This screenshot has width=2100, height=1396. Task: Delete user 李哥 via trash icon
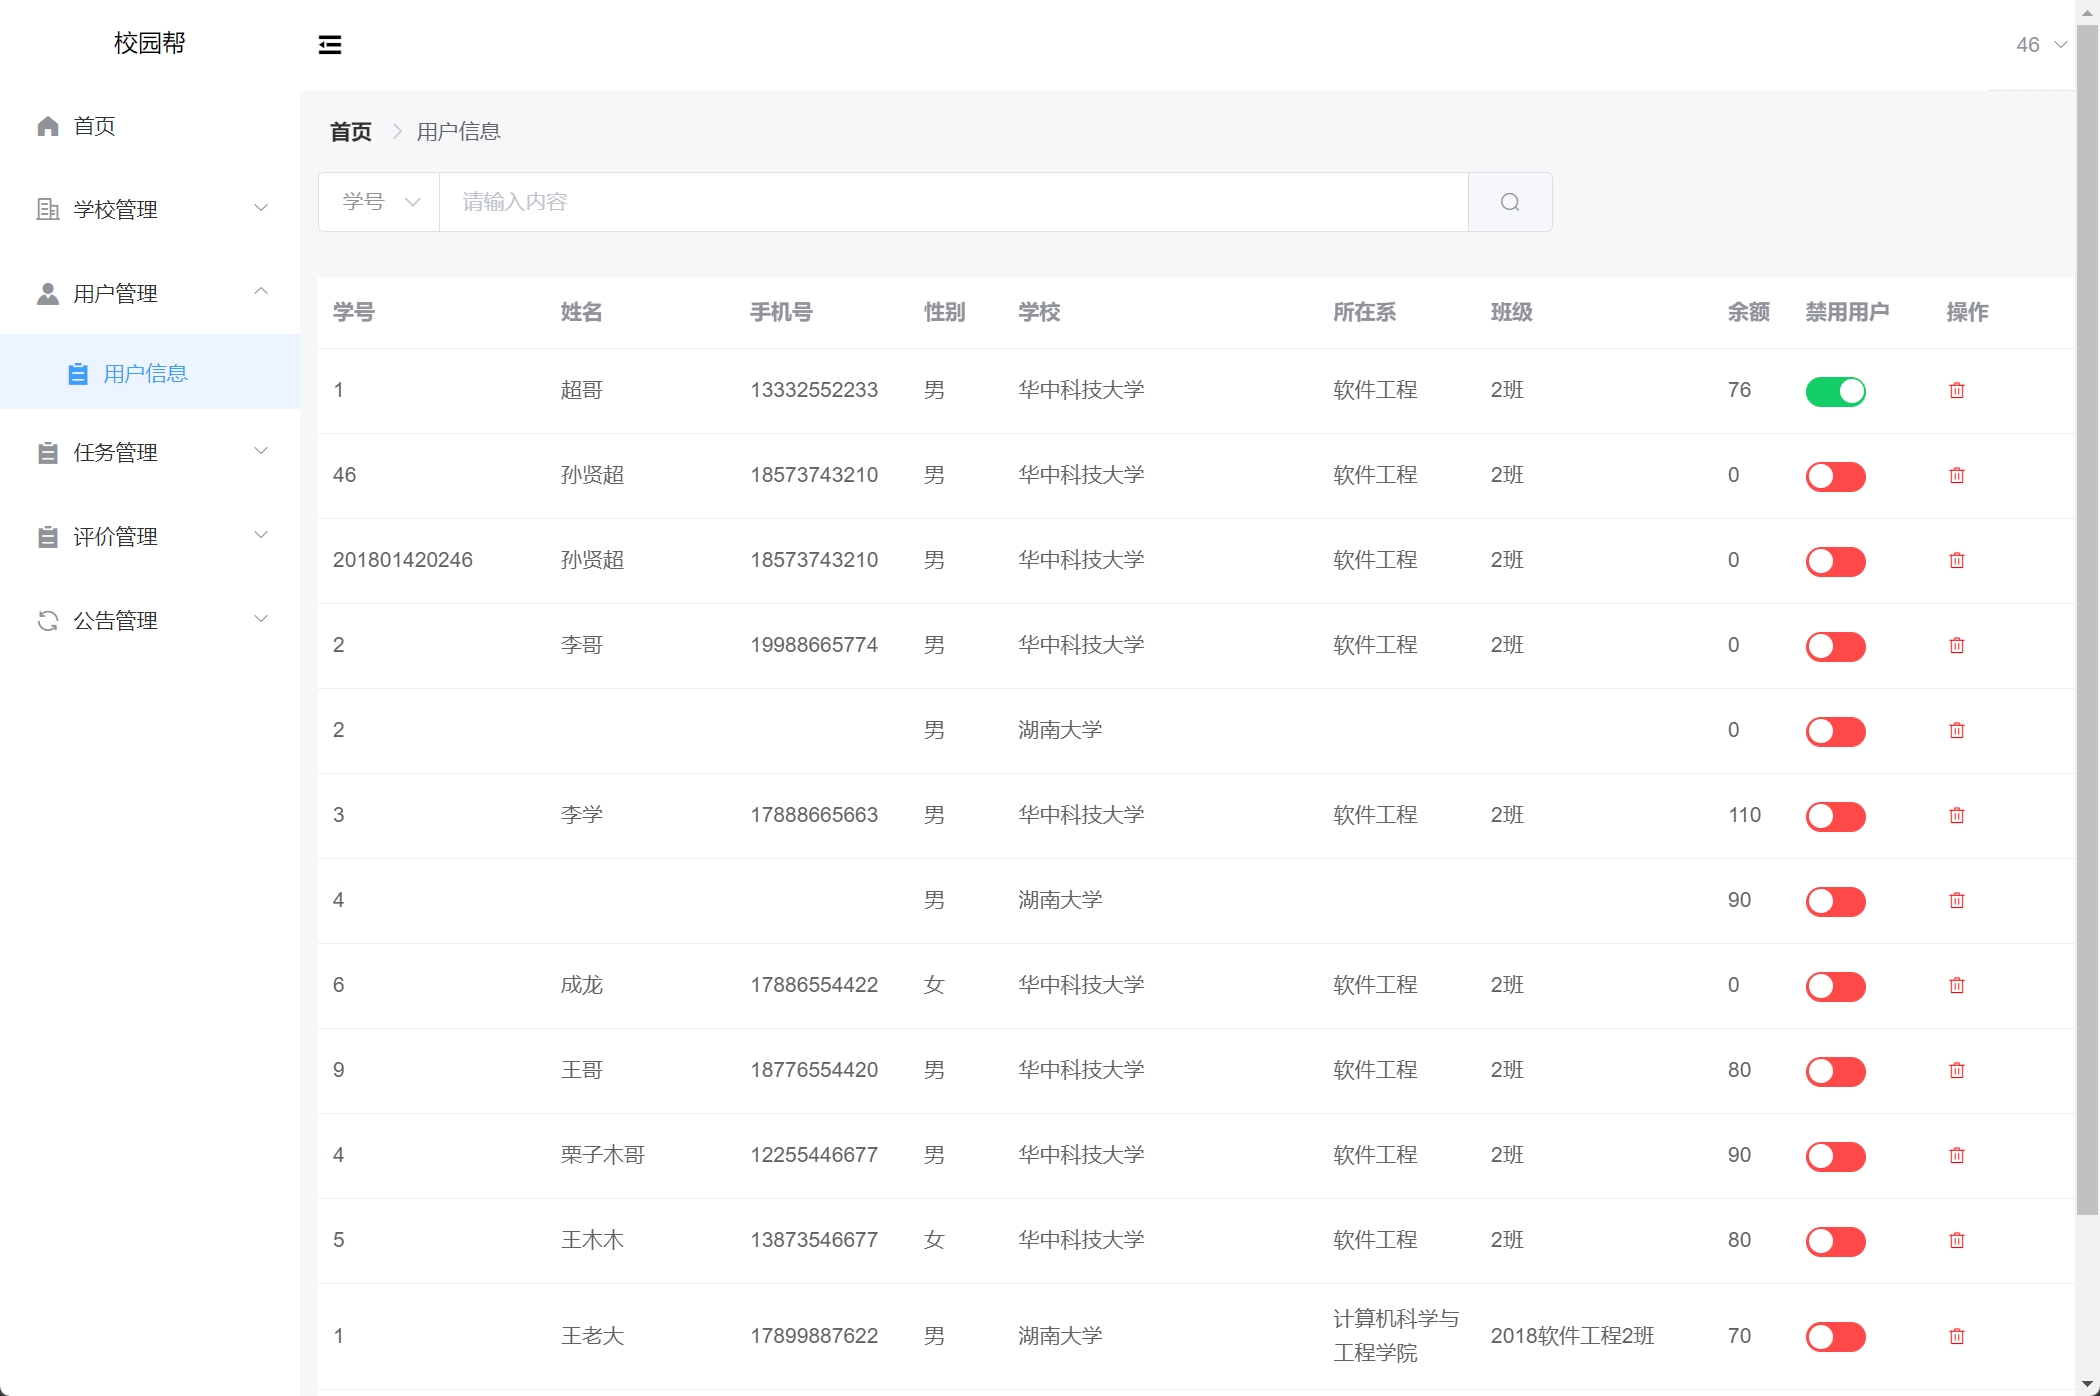click(x=1957, y=645)
